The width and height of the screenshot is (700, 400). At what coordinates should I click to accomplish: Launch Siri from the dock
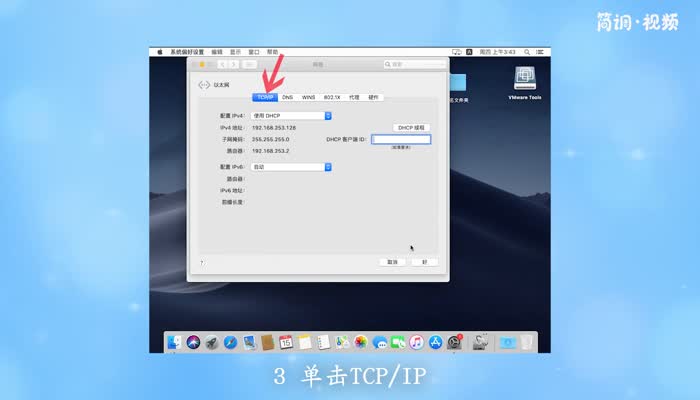click(x=193, y=342)
